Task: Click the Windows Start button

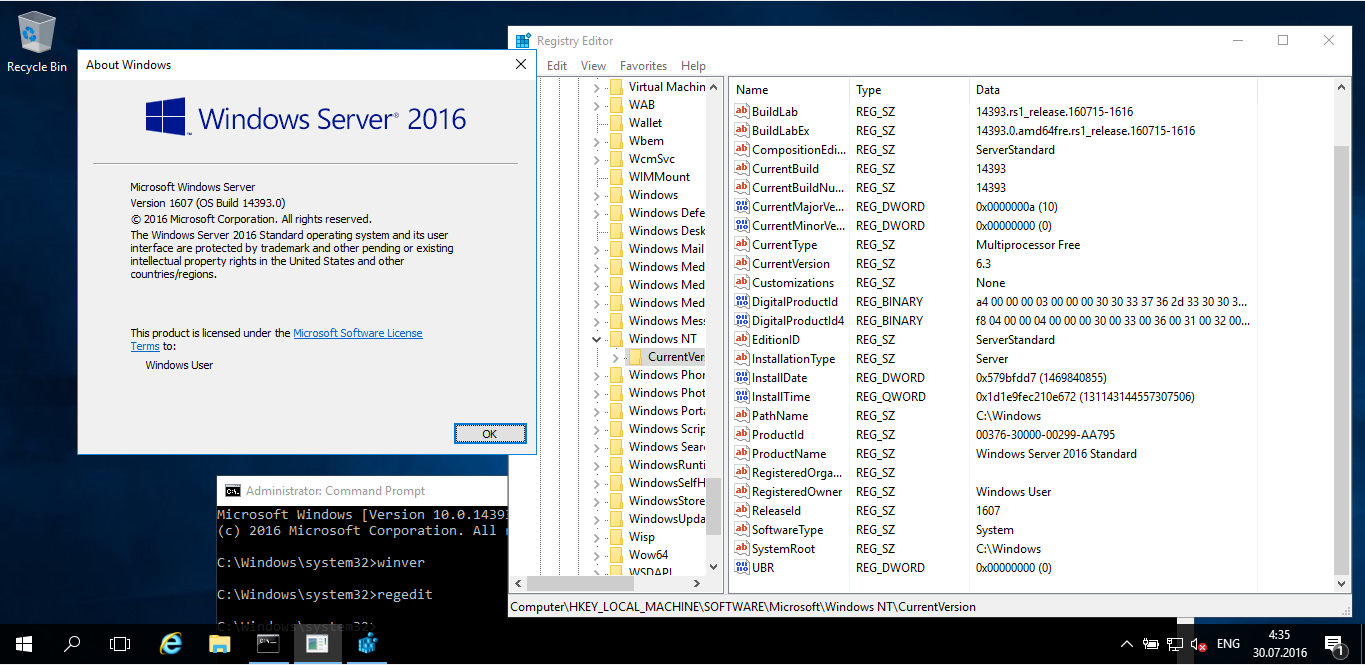Action: pyautogui.click(x=23, y=644)
